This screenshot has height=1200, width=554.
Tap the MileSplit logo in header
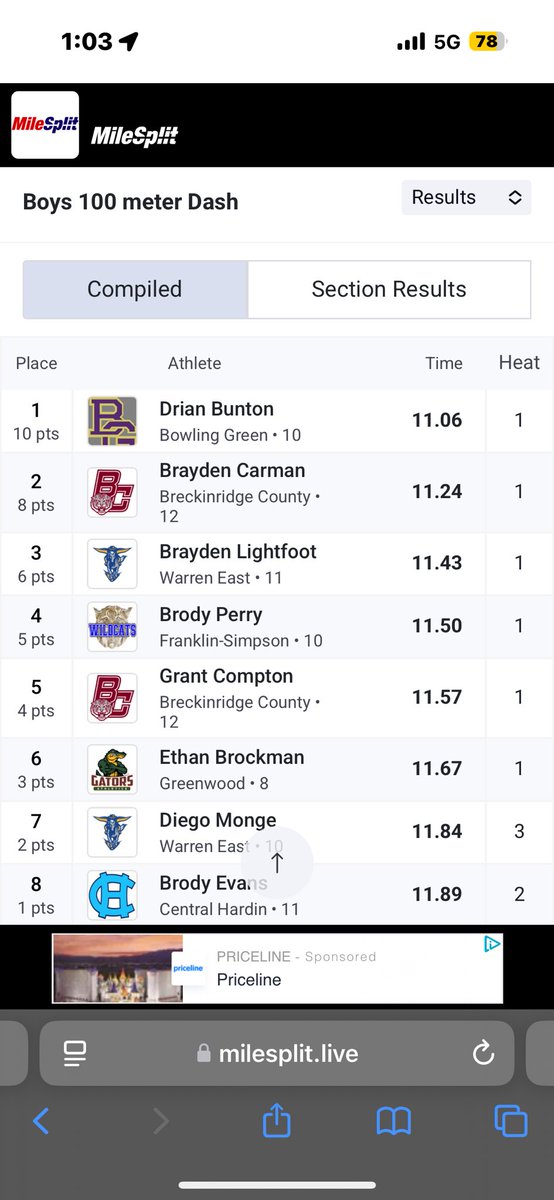(x=45, y=125)
